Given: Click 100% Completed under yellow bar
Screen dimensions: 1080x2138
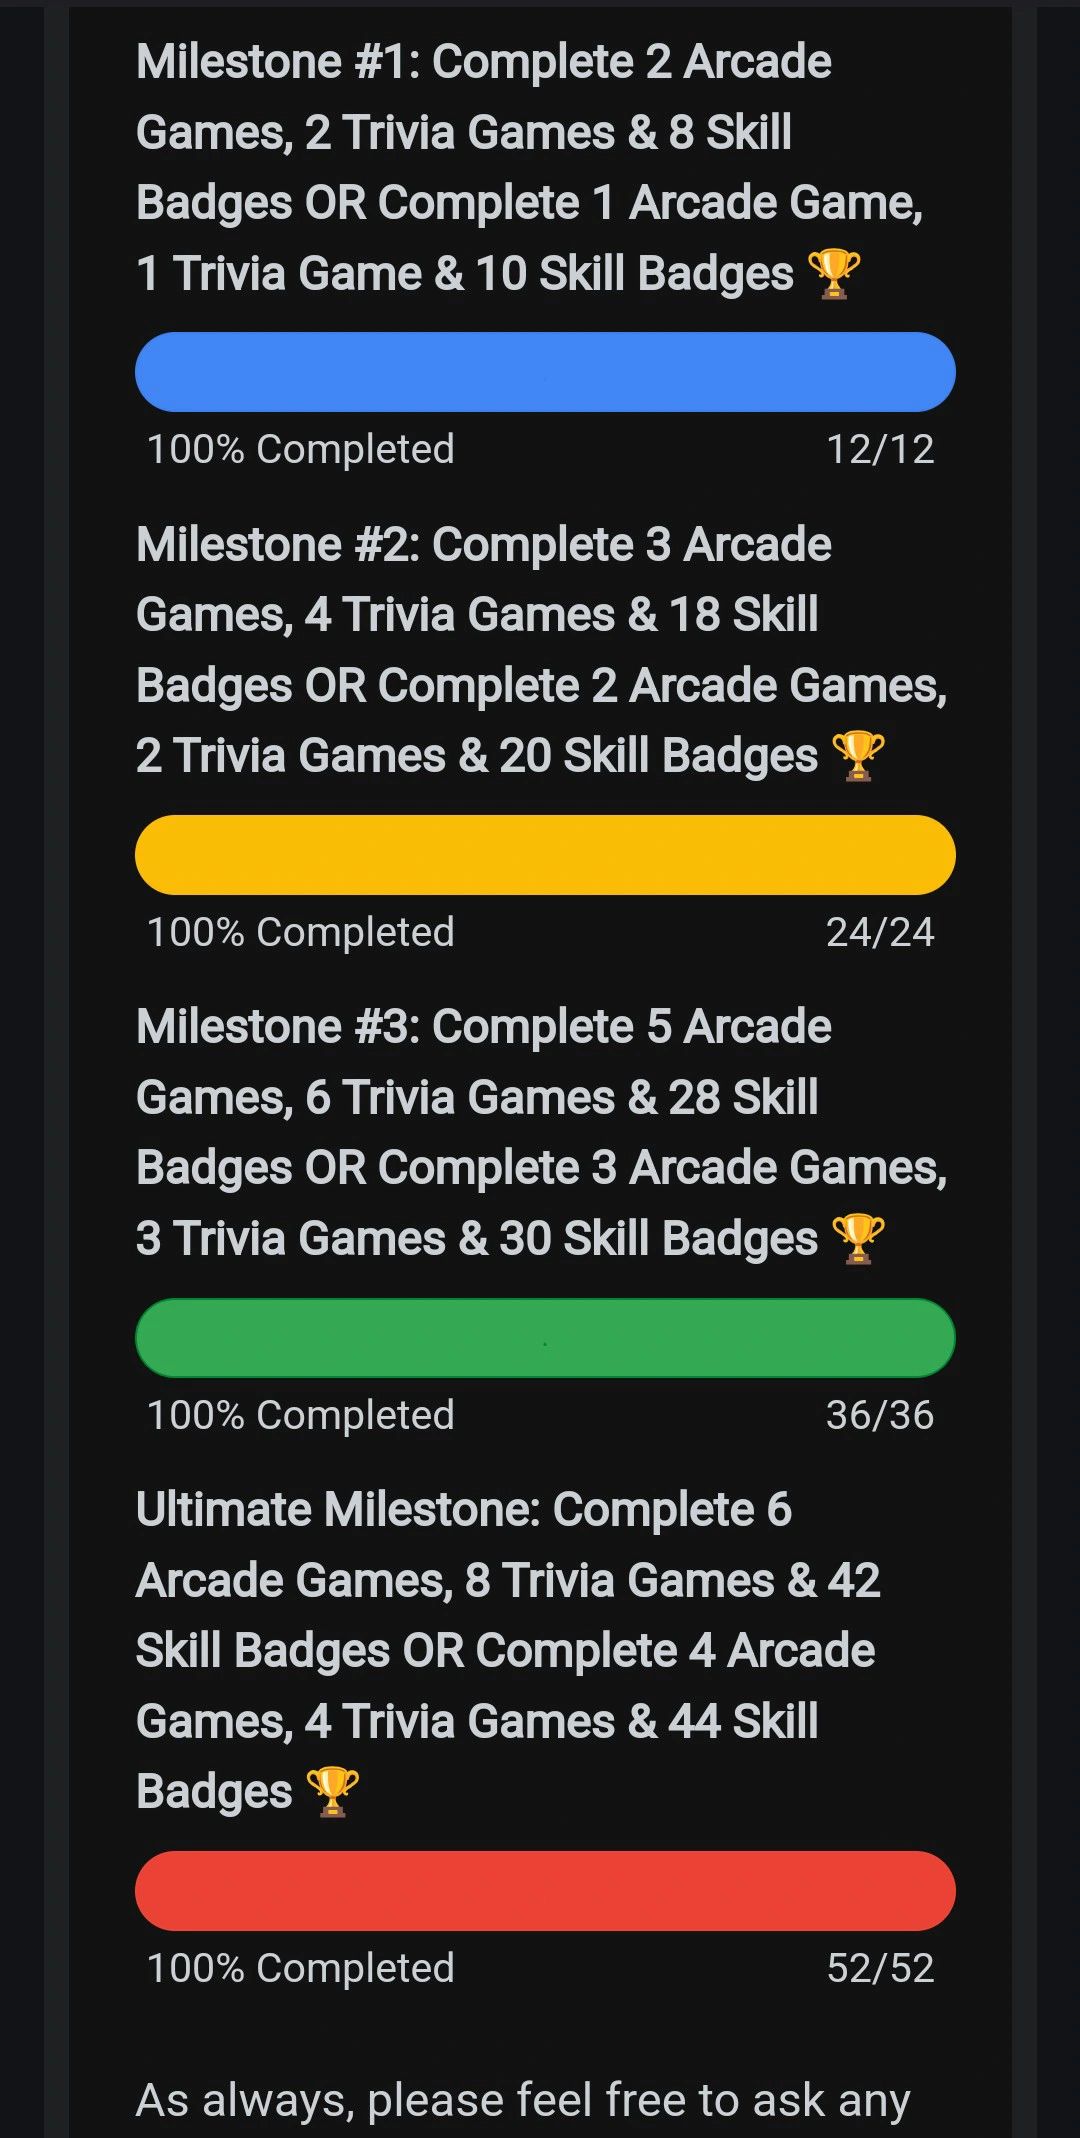Looking at the screenshot, I should 300,933.
